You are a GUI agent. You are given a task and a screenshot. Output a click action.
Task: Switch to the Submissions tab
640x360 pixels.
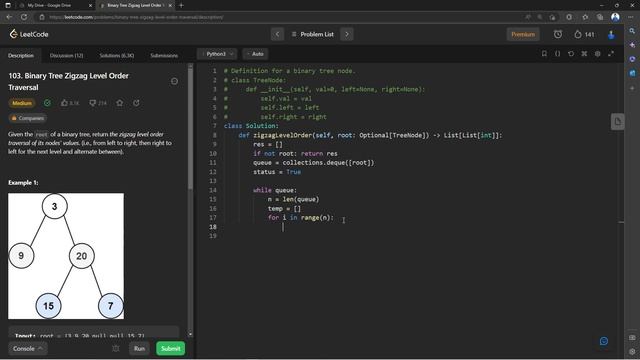164,56
